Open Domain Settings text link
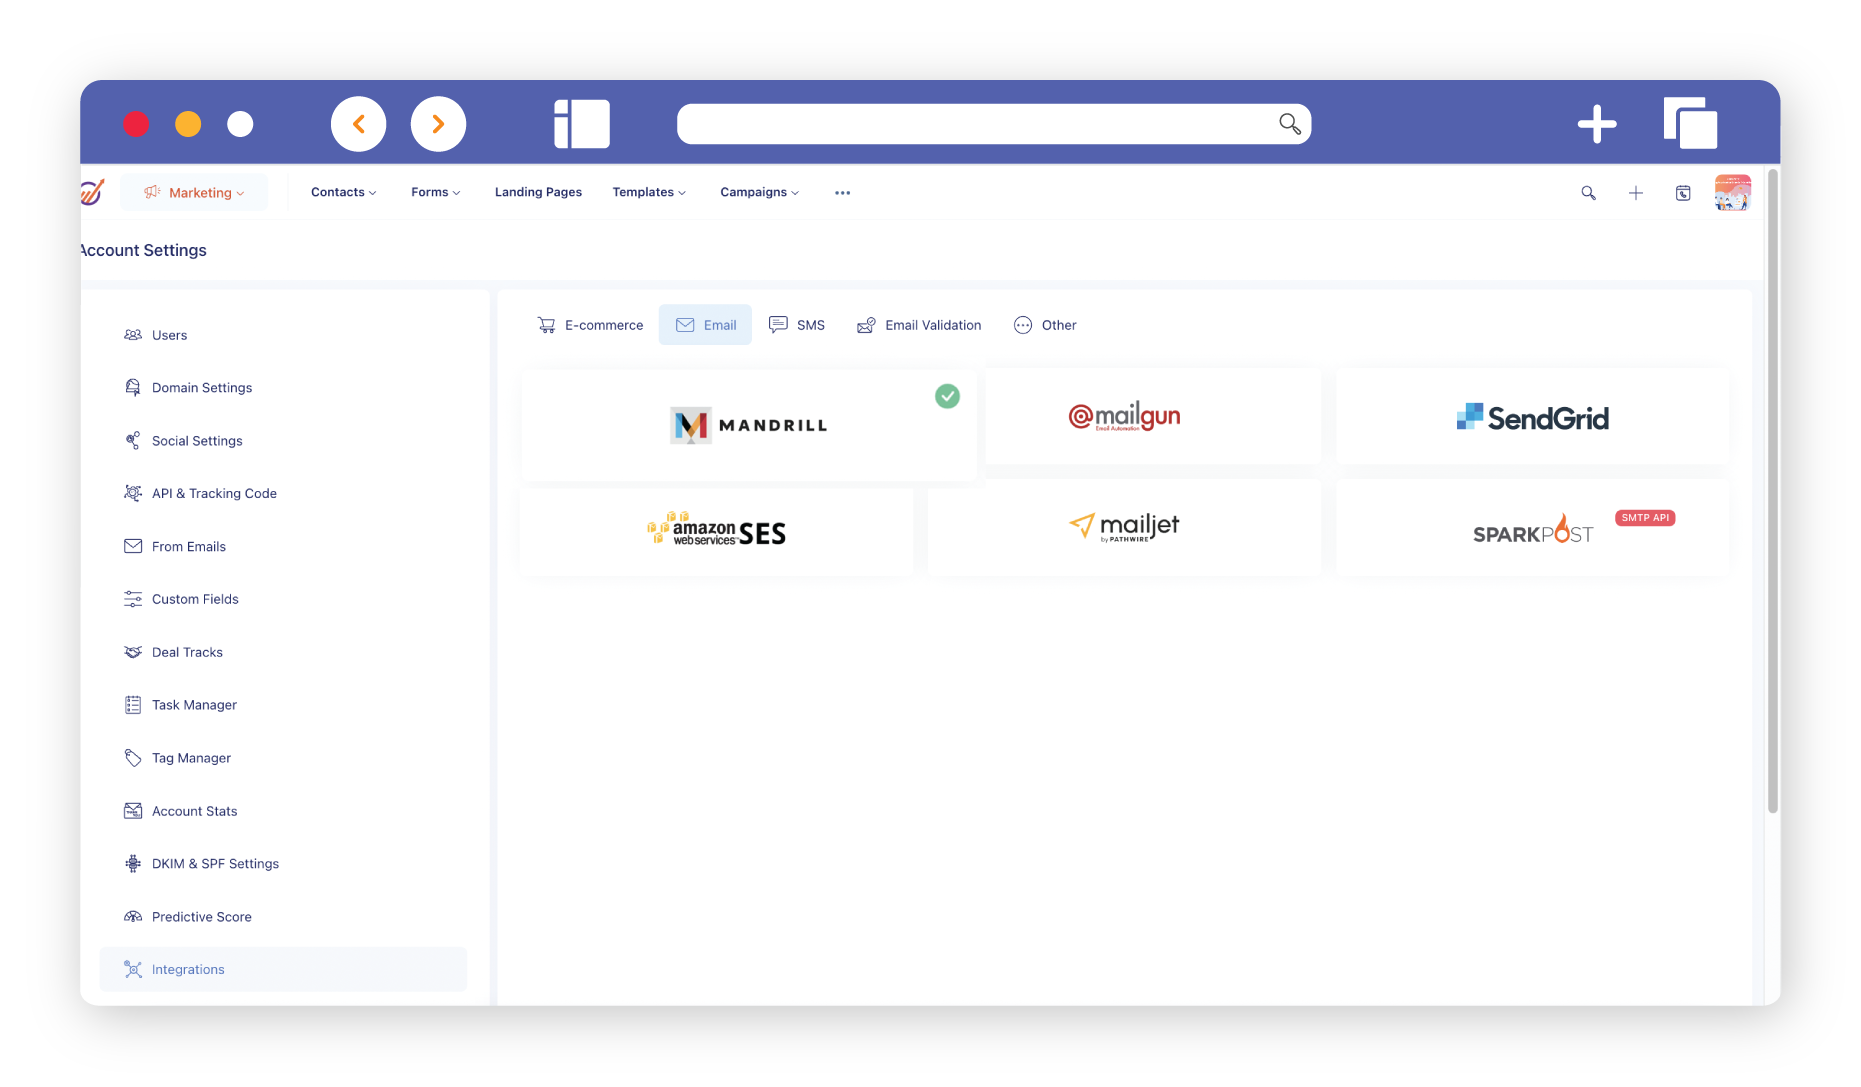This screenshot has width=1861, height=1087. pos(202,388)
